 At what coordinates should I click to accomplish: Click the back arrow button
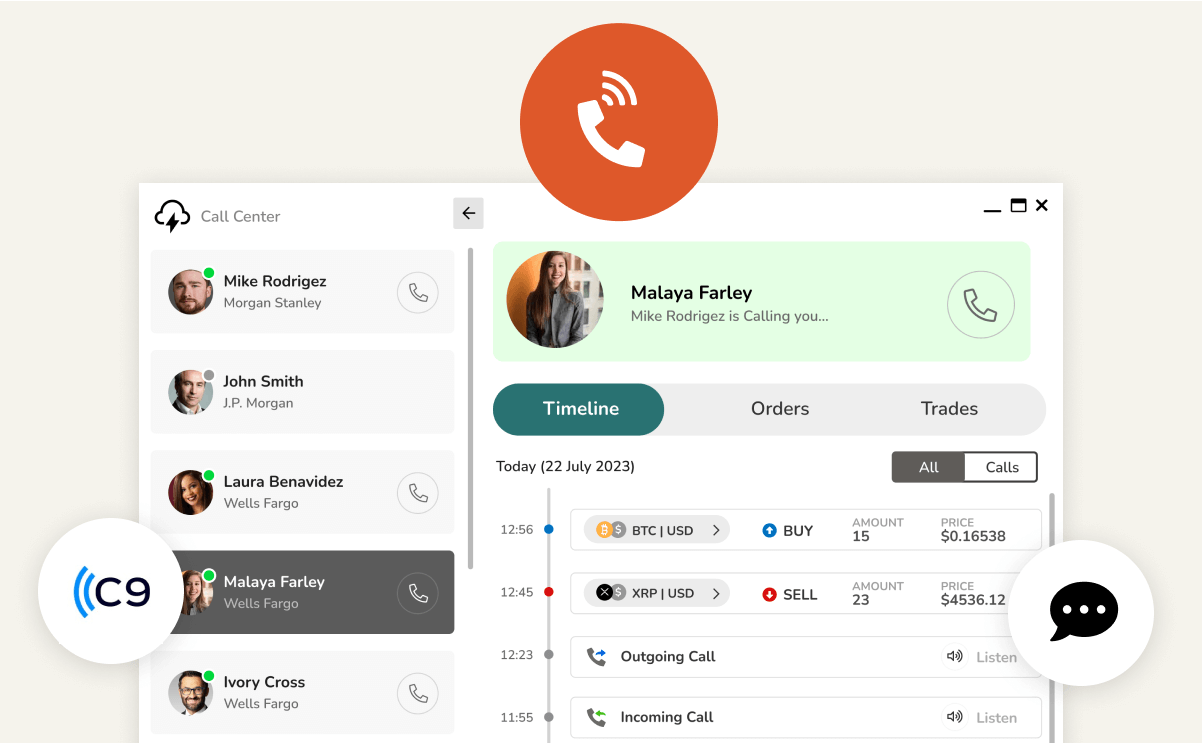tap(468, 213)
